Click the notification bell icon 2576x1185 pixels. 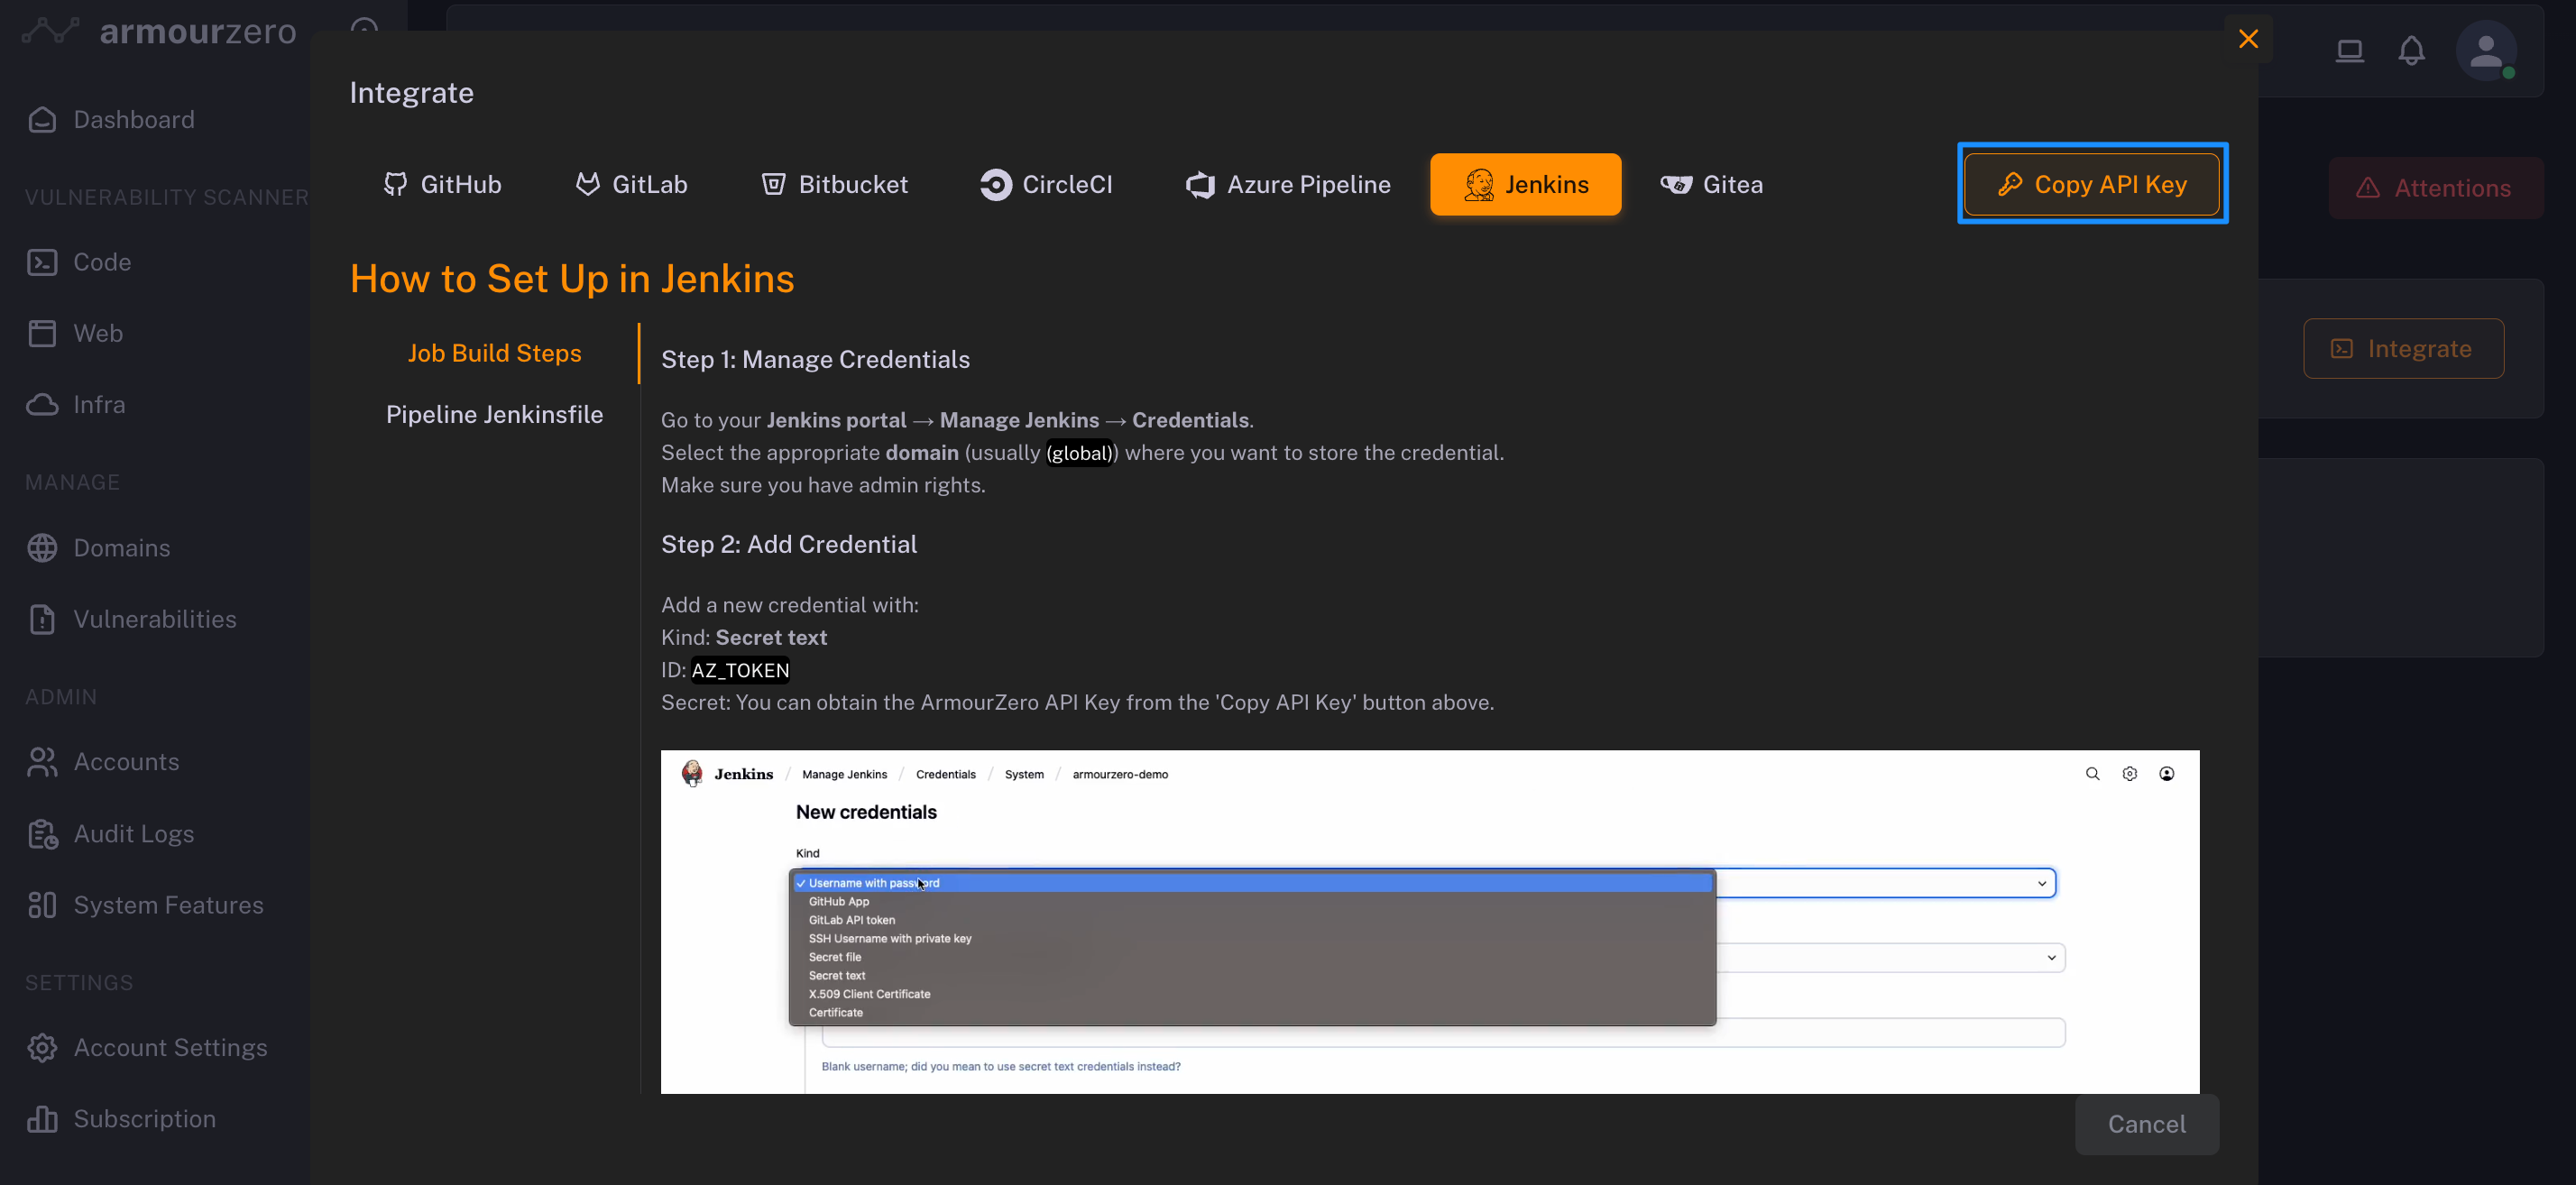coord(2411,51)
